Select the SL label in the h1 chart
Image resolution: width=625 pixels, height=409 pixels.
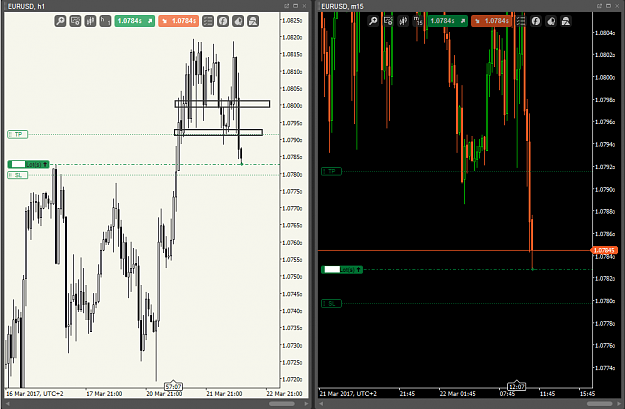(18, 175)
